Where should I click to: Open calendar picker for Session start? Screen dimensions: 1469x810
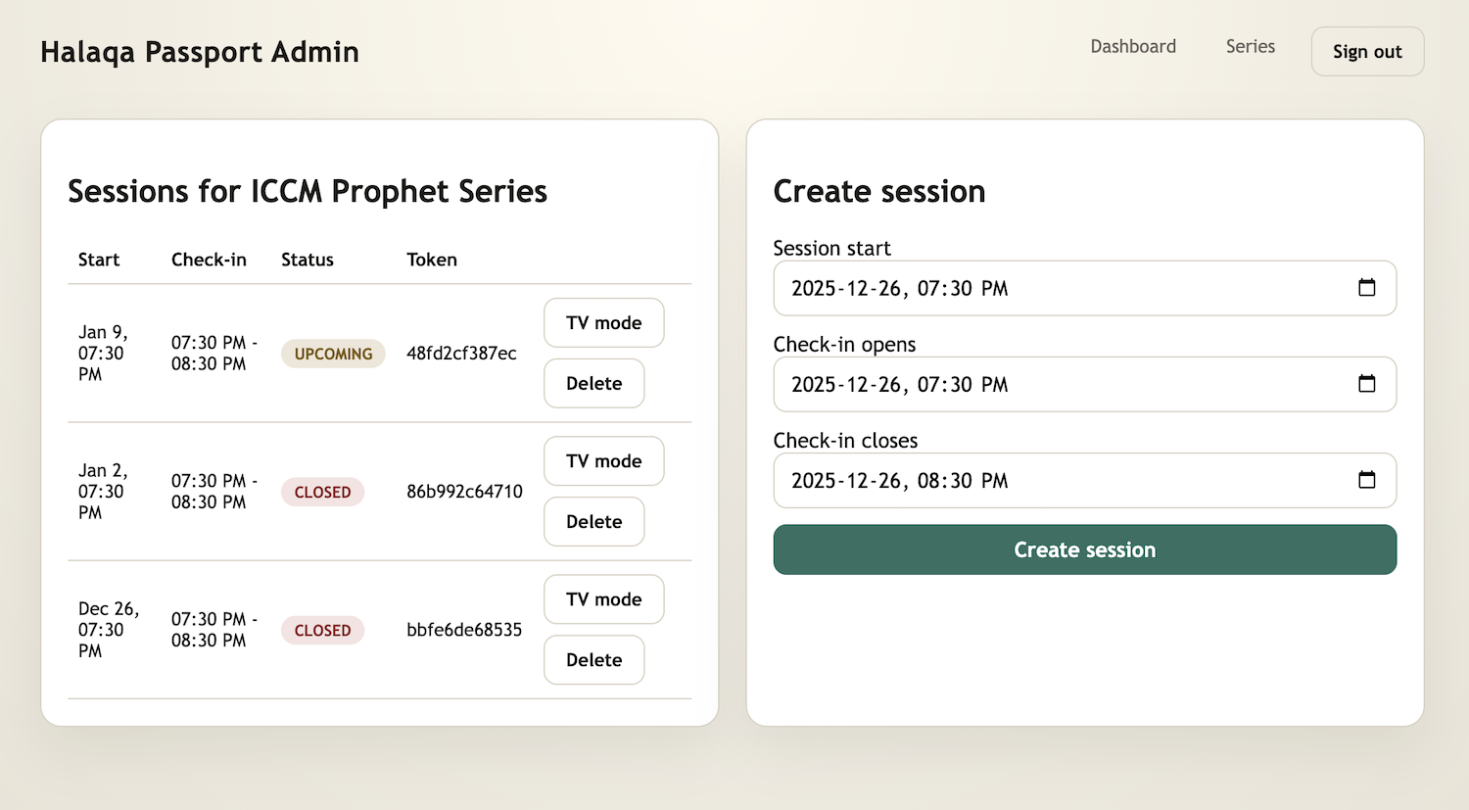click(1366, 288)
